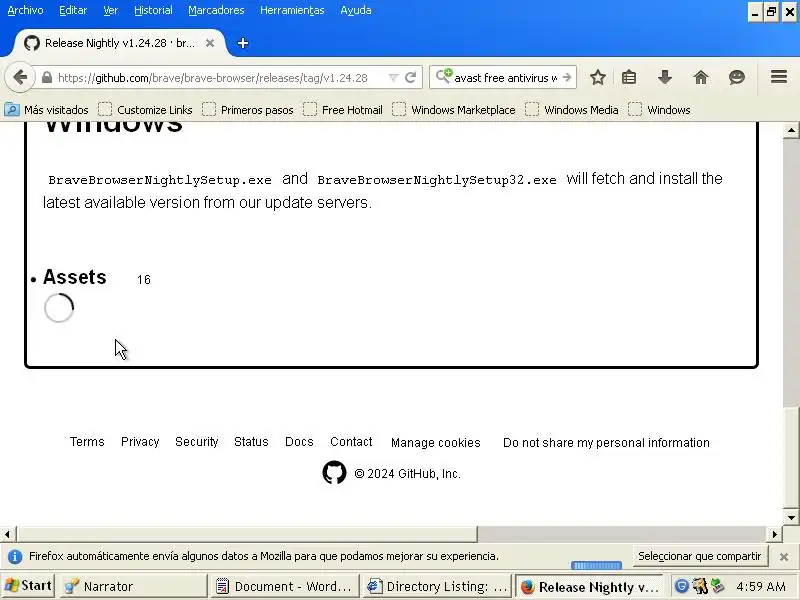800x600 pixels.
Task: Open the Windows Start button
Action: pos(28,586)
